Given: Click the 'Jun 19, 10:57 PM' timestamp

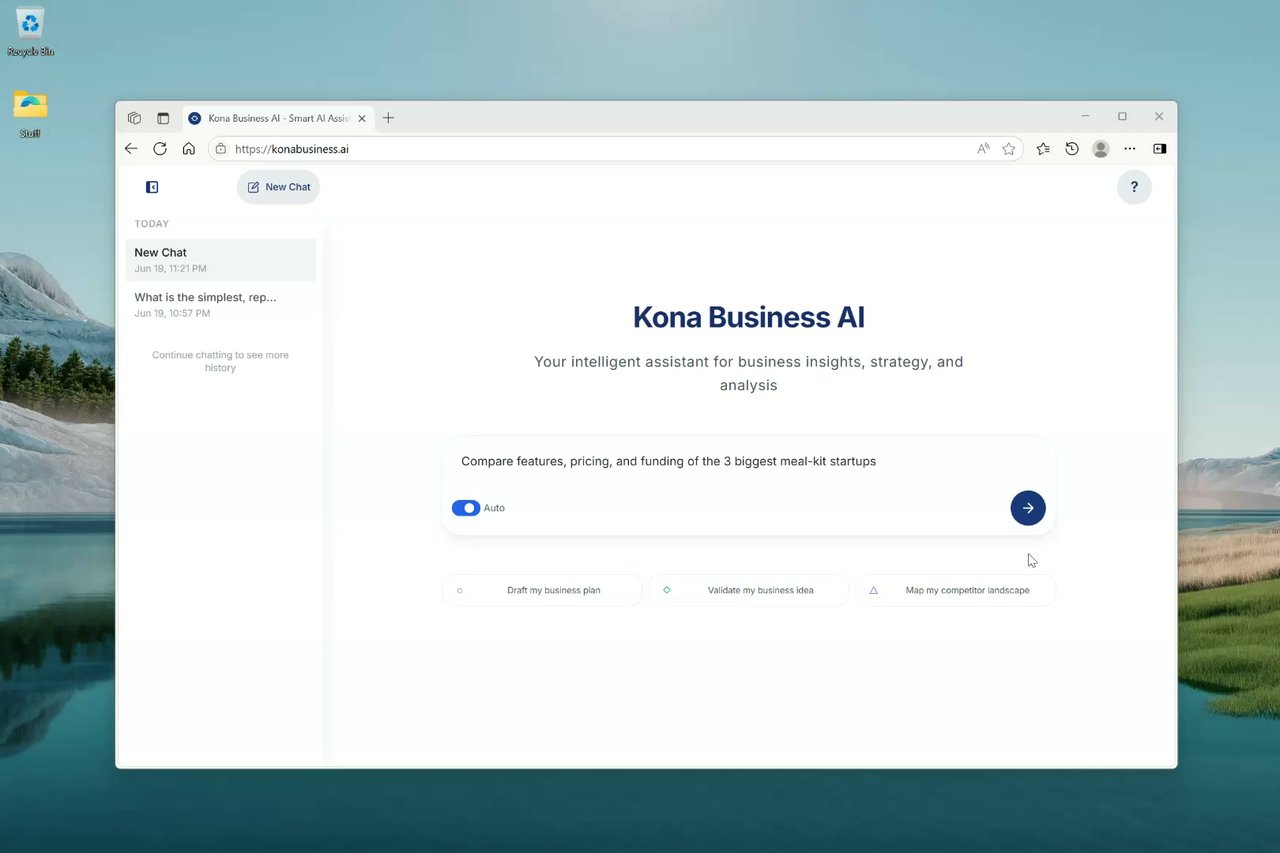Looking at the screenshot, I should click(172, 314).
